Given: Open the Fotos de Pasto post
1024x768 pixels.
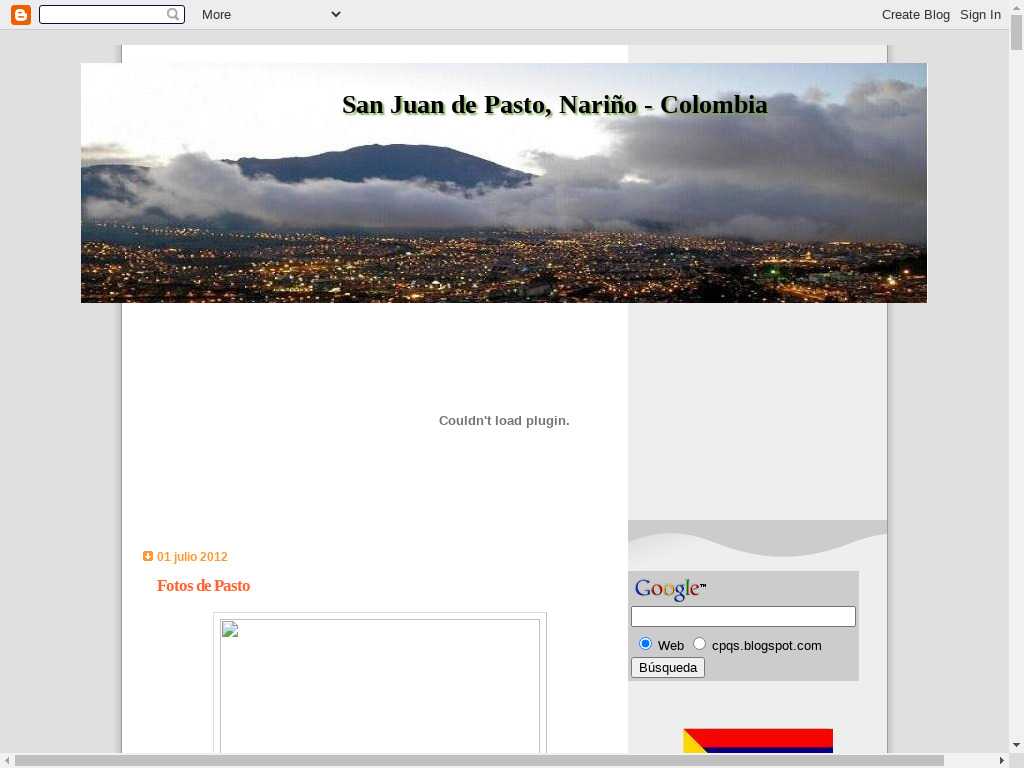Looking at the screenshot, I should tap(203, 586).
